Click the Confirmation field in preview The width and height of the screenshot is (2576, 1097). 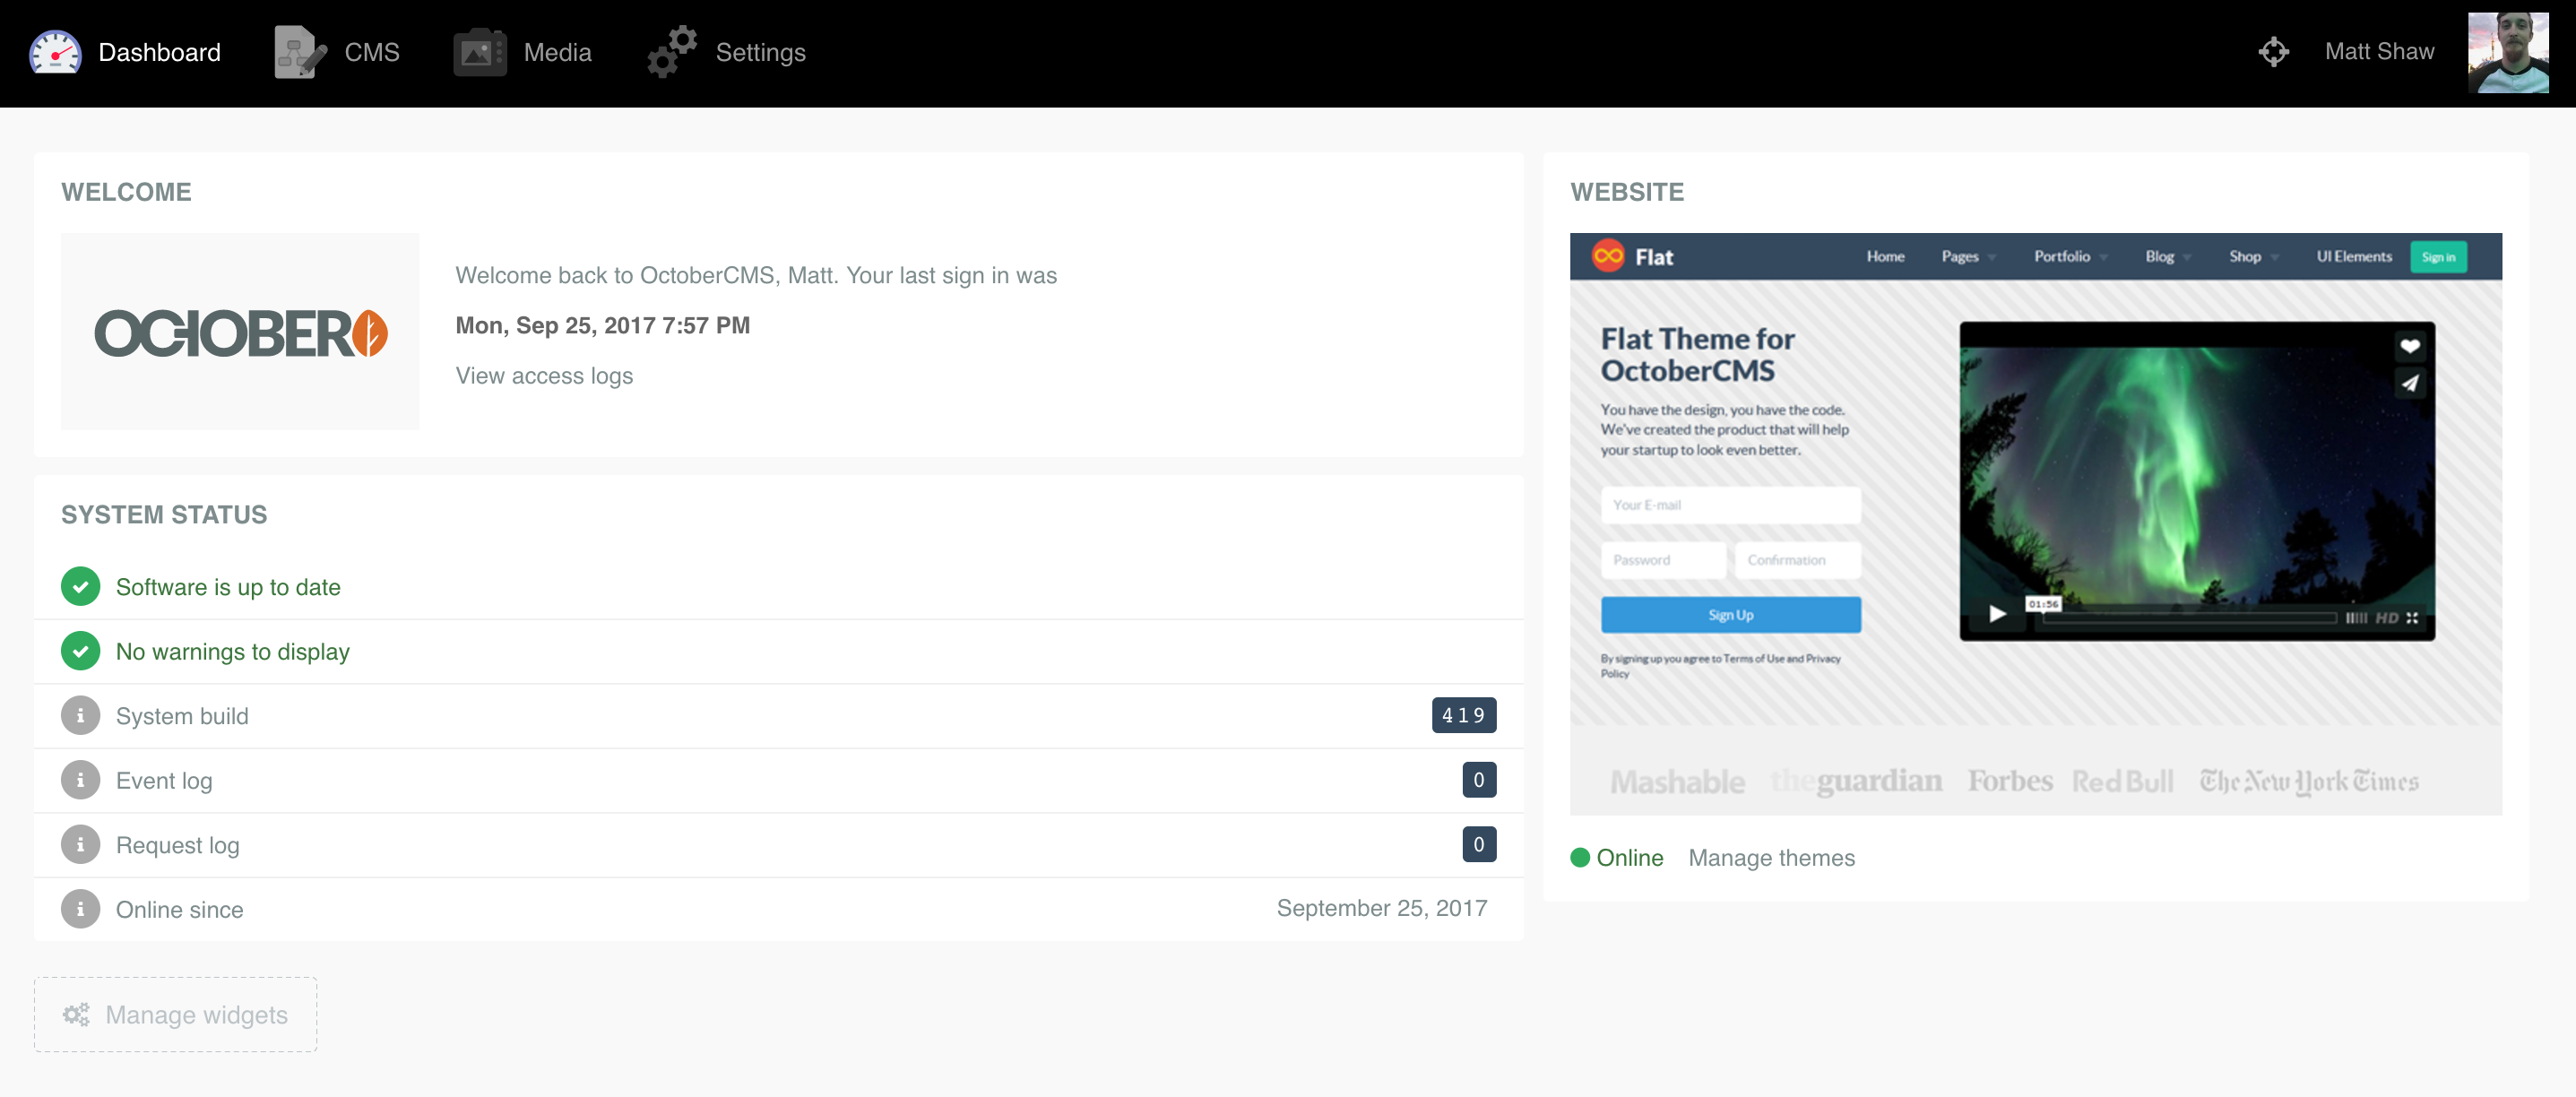tap(1797, 560)
